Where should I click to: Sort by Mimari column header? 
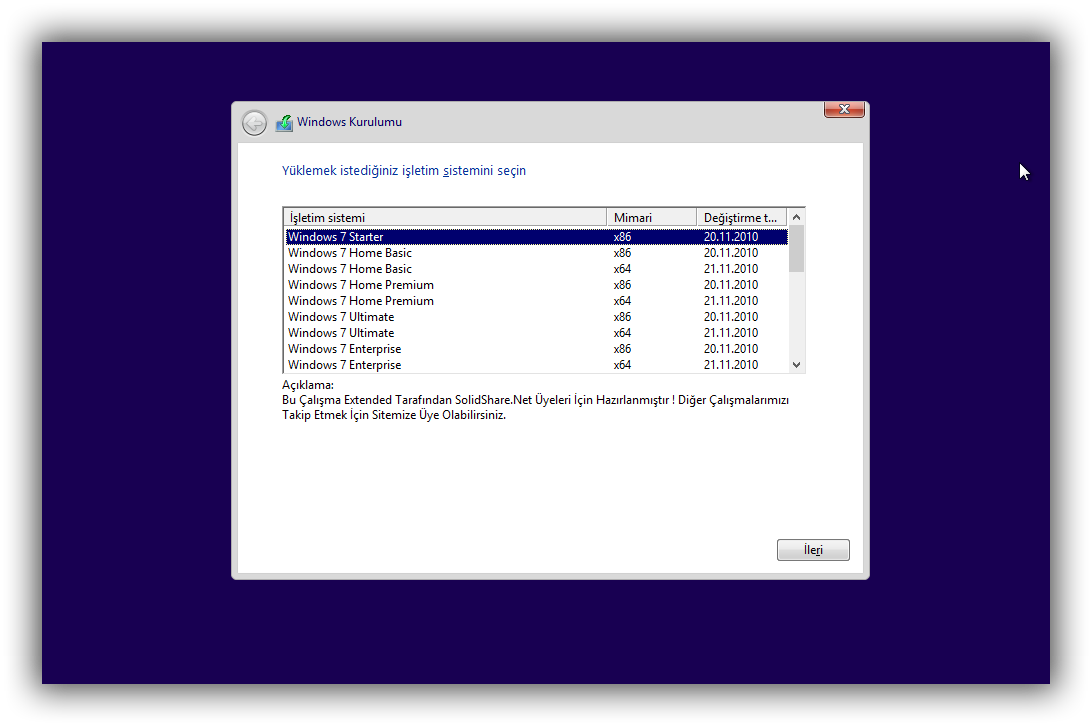tap(651, 217)
